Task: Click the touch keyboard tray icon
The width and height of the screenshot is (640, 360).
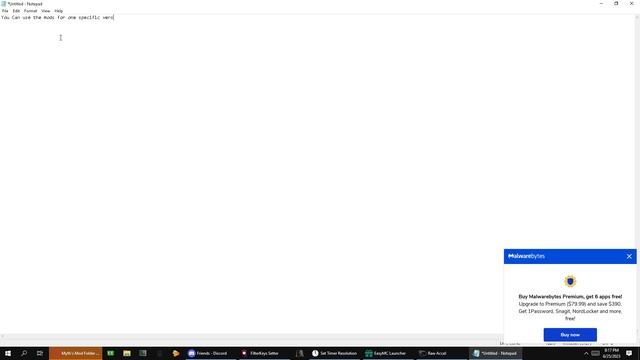Action: click(x=596, y=353)
